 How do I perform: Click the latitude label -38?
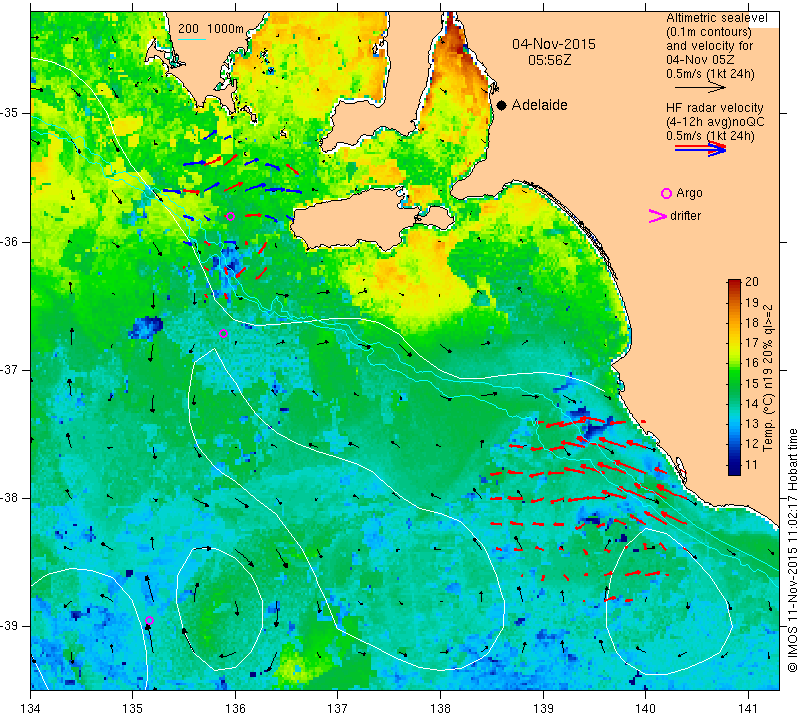click(x=9, y=498)
